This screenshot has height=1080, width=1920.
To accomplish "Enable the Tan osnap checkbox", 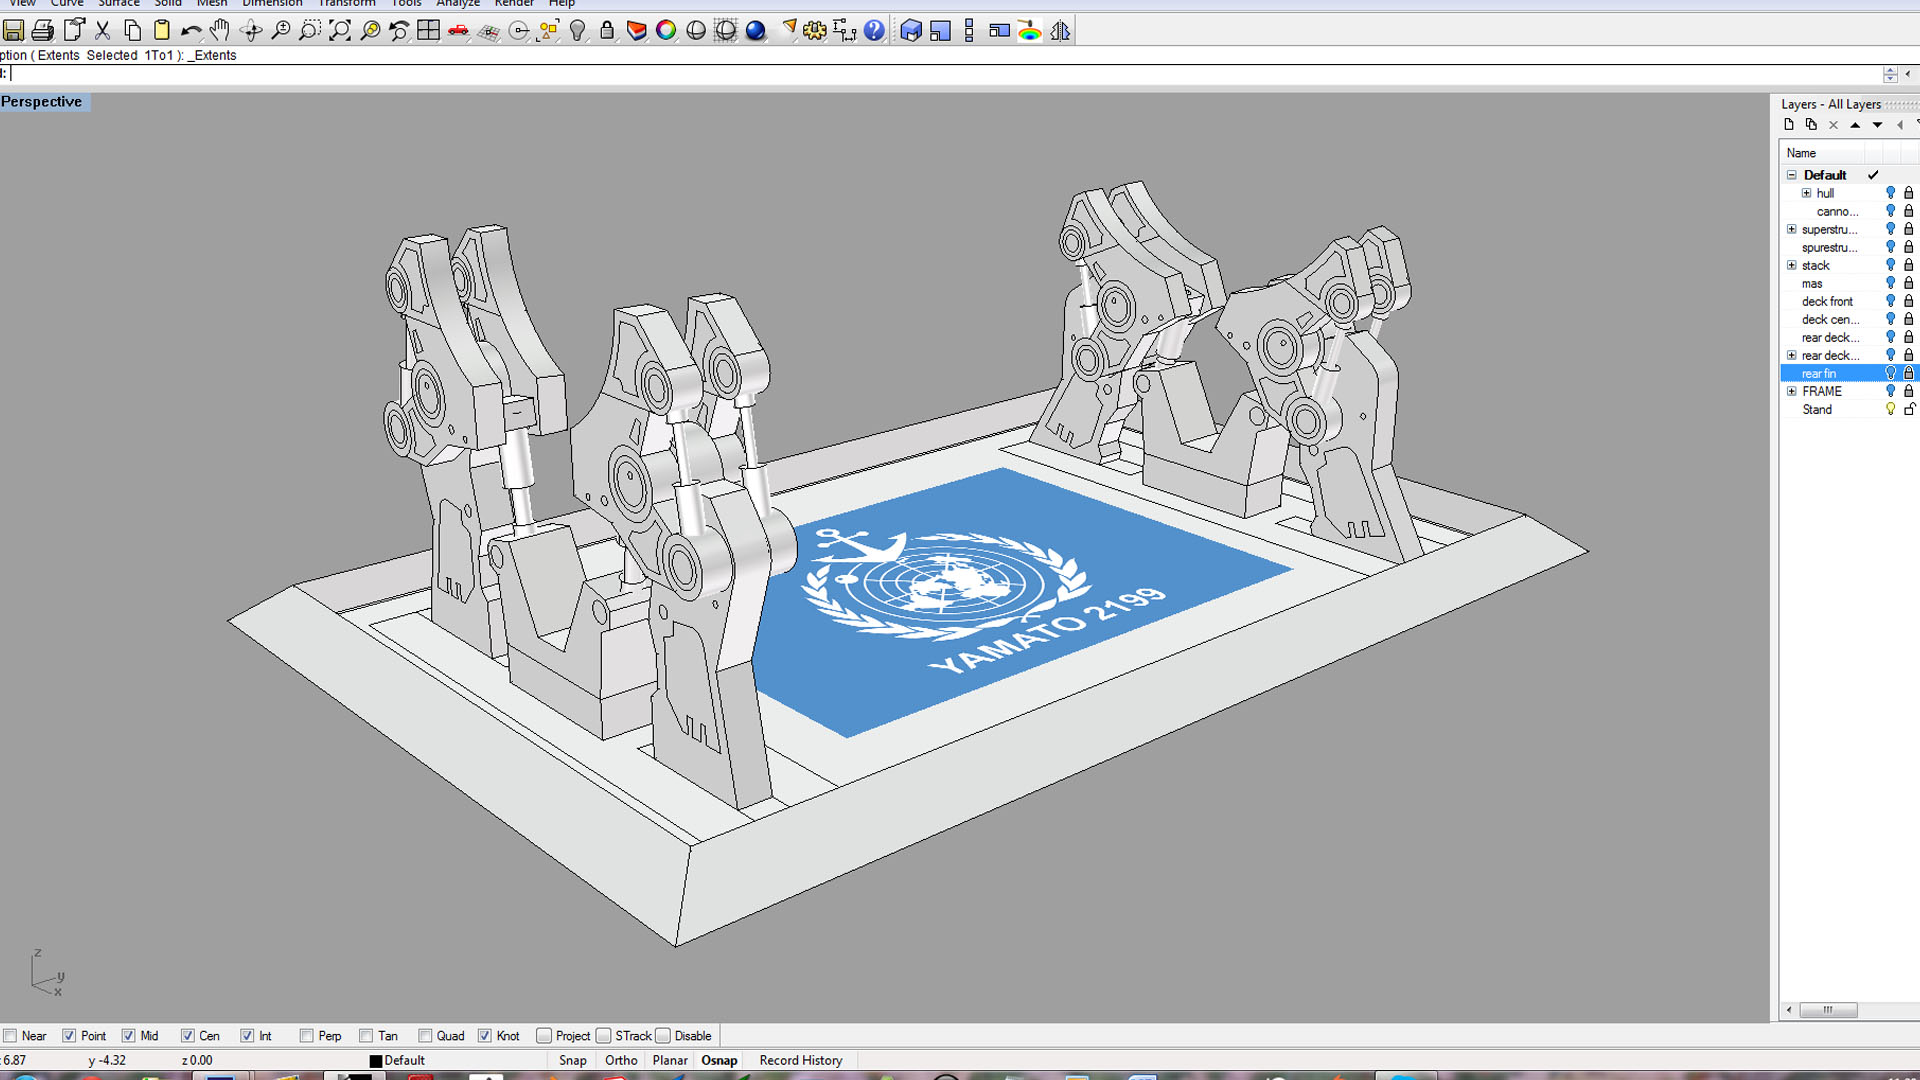I will click(x=366, y=1036).
